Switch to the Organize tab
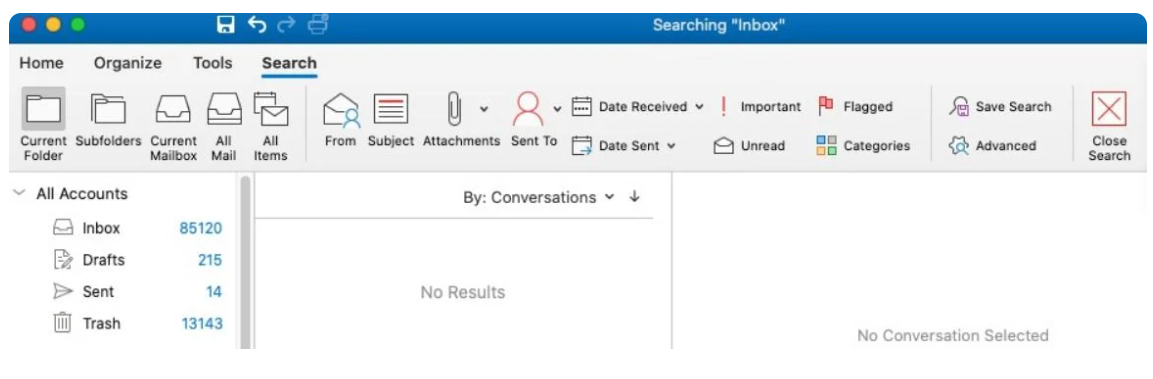The width and height of the screenshot is (1153, 379). [128, 63]
